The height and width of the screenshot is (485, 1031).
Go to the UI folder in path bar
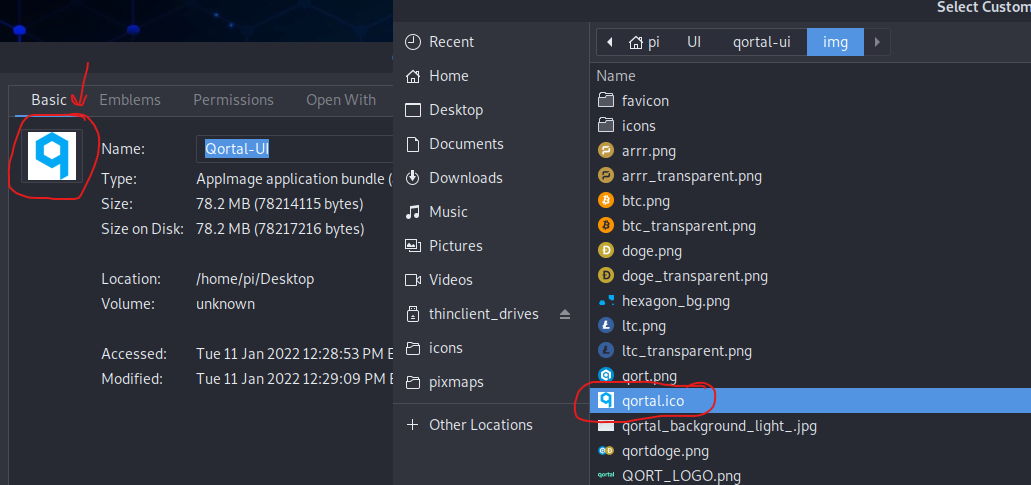pyautogui.click(x=694, y=43)
